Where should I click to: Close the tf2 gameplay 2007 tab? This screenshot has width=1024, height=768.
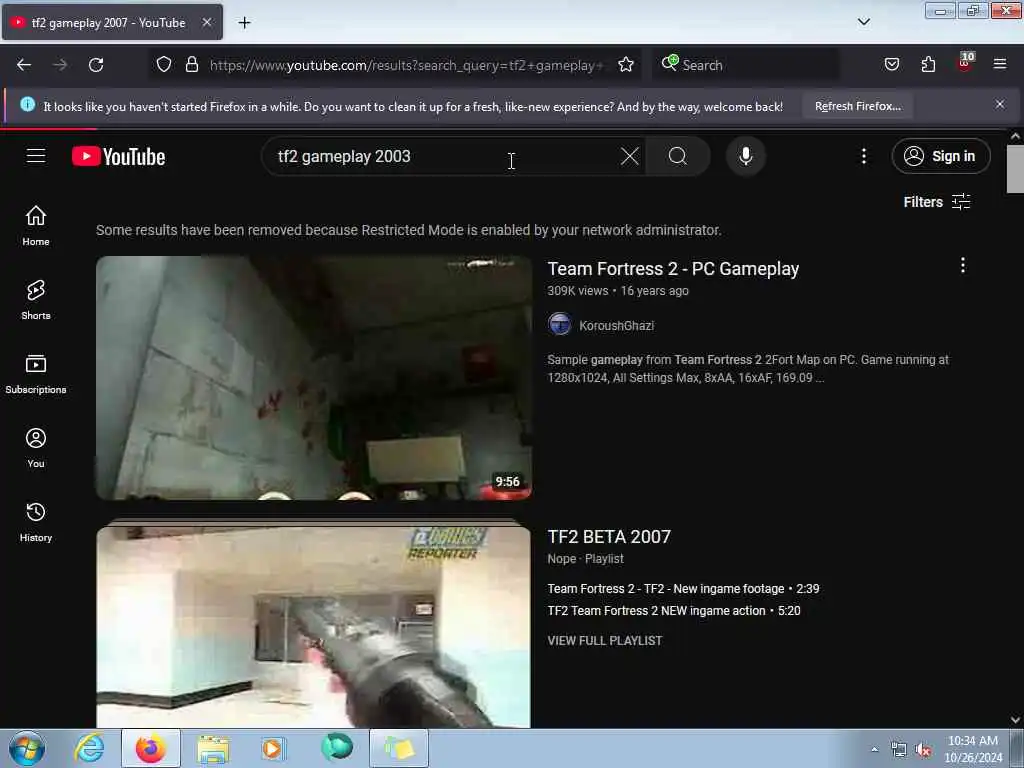[206, 22]
